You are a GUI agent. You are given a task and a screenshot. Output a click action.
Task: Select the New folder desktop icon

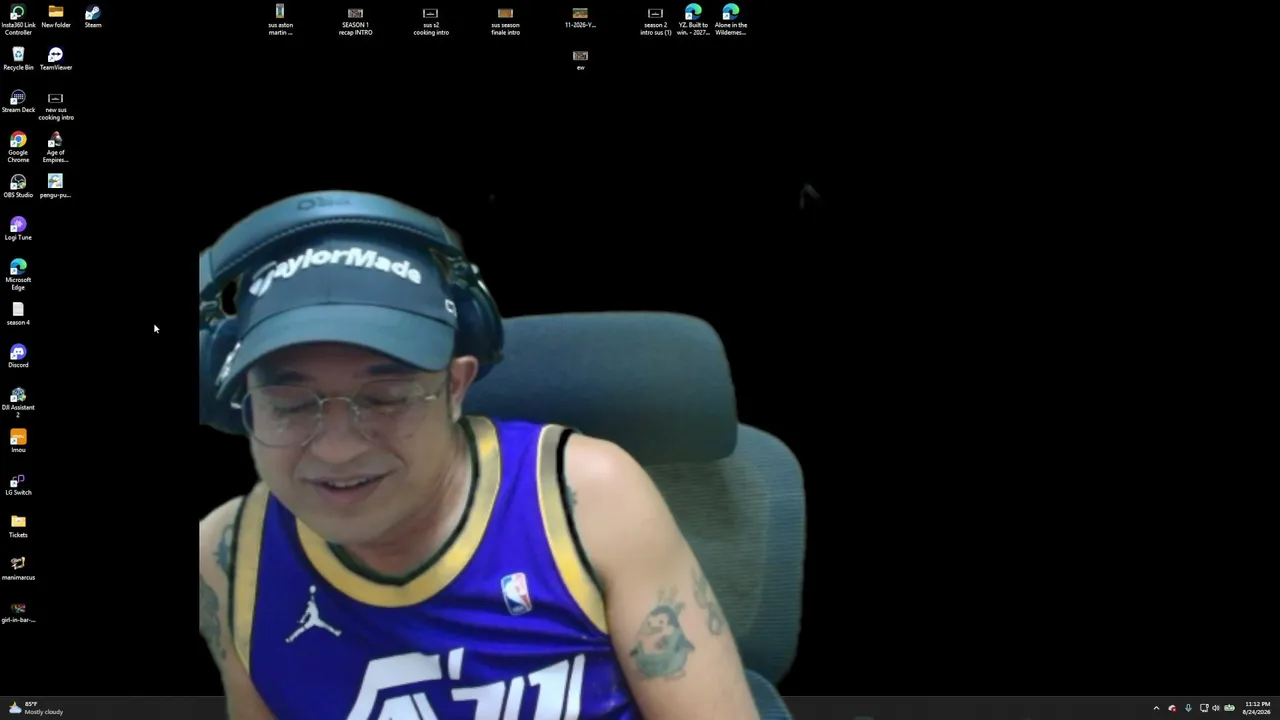pos(56,17)
